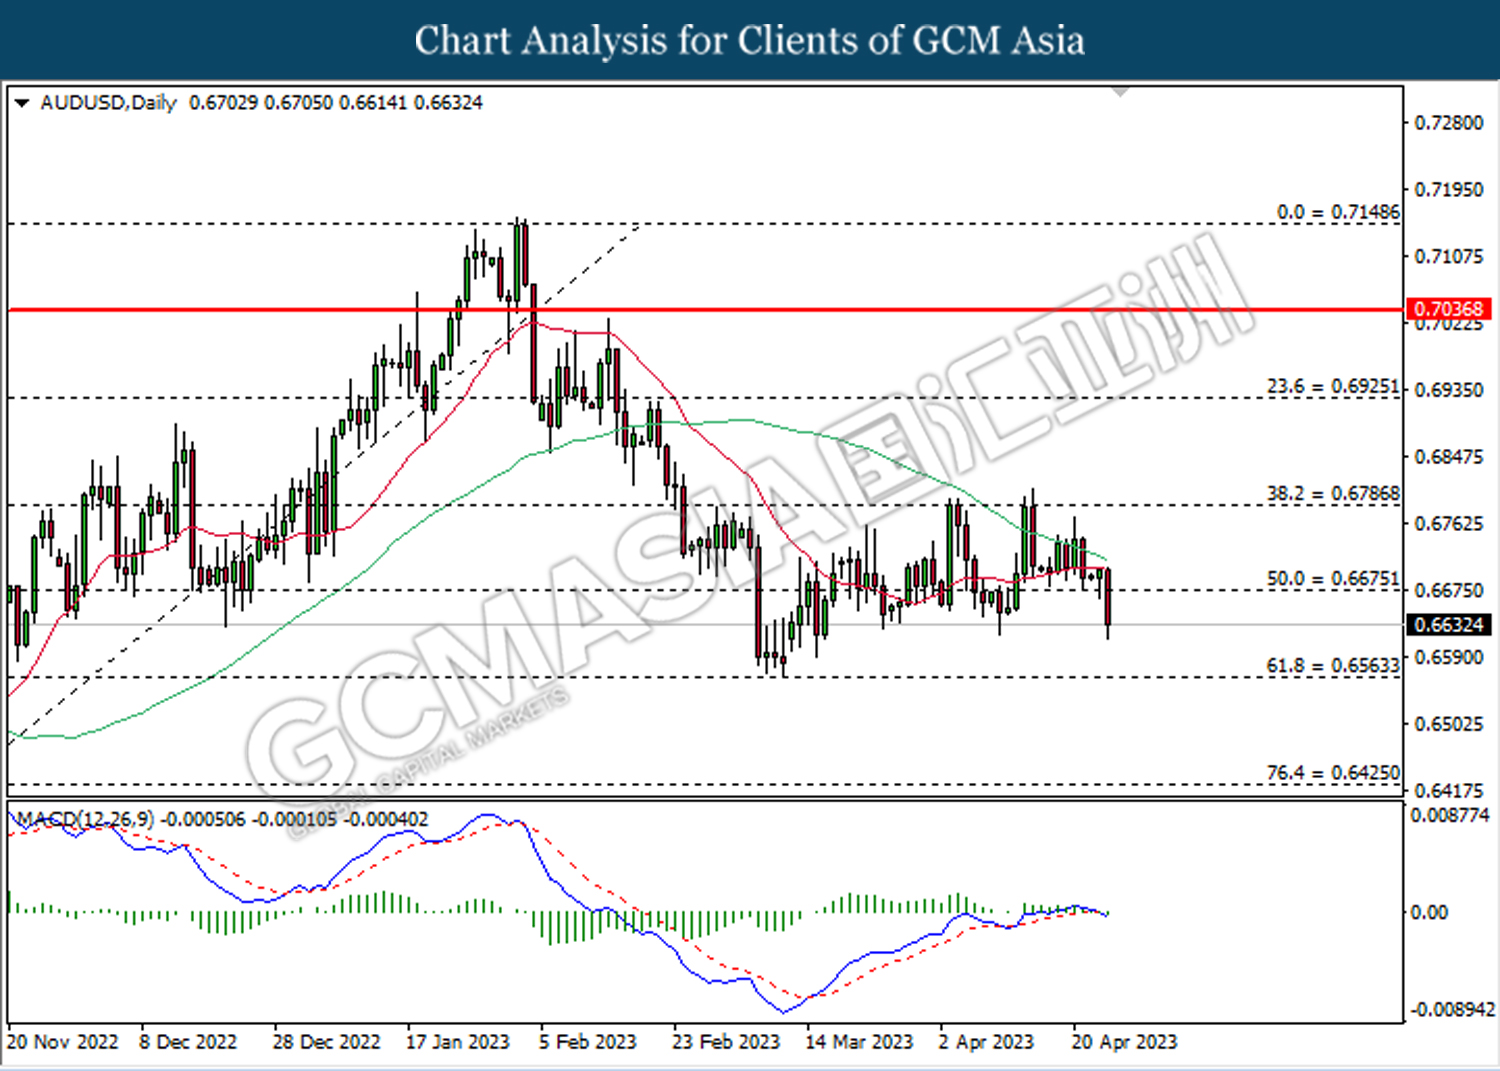Image resolution: width=1500 pixels, height=1071 pixels.
Task: Click the 0.68475 price axis value
Action: [x=1449, y=456]
